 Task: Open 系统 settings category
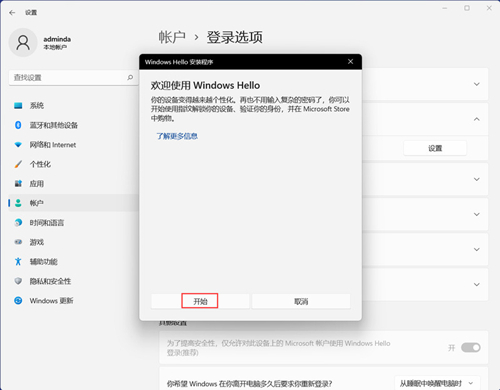(73, 106)
